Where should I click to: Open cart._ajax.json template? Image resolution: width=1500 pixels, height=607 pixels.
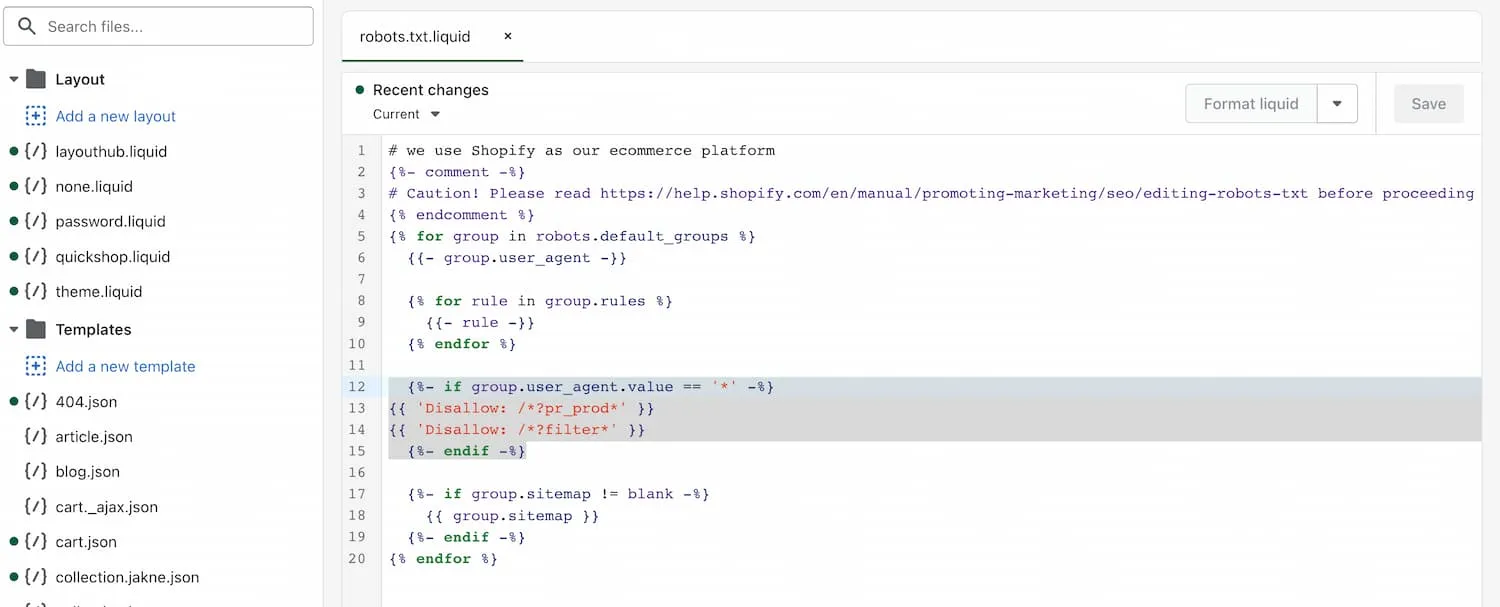pyautogui.click(x=107, y=506)
